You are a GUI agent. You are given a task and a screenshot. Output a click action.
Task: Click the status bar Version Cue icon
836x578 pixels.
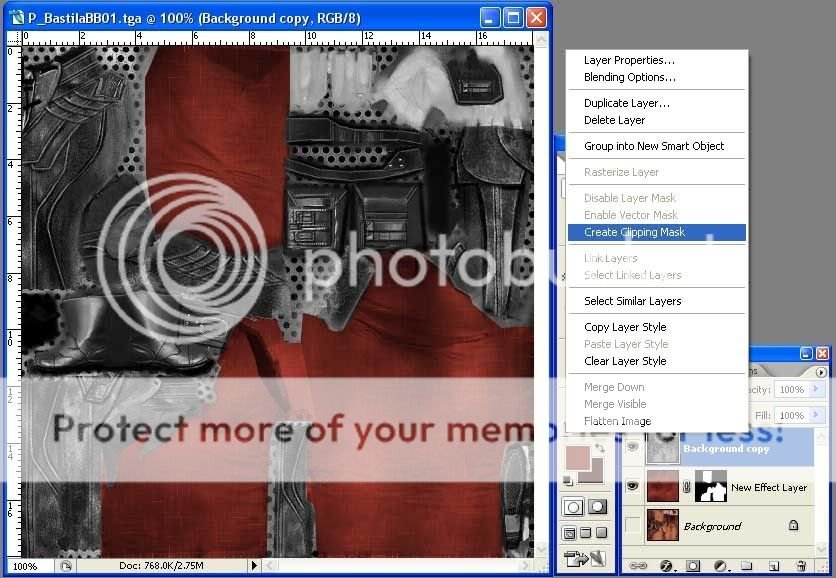66,566
